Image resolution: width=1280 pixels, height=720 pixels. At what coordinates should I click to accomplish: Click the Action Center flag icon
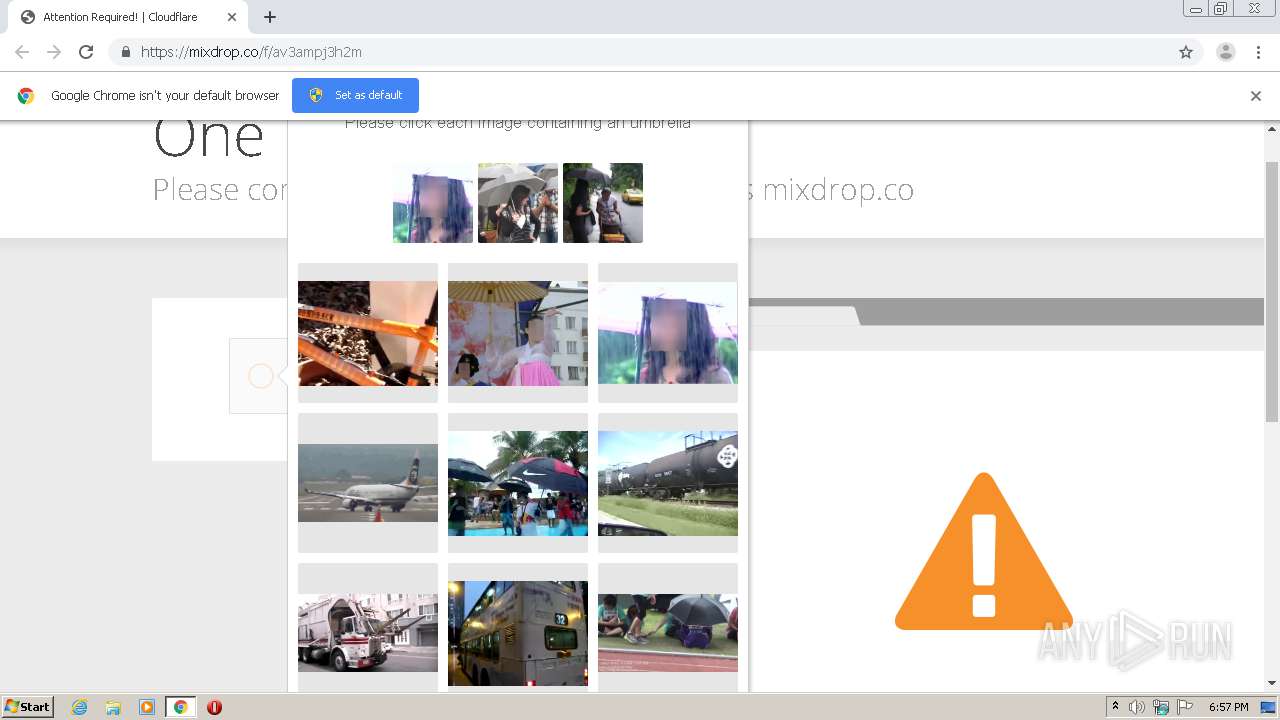coord(1185,707)
